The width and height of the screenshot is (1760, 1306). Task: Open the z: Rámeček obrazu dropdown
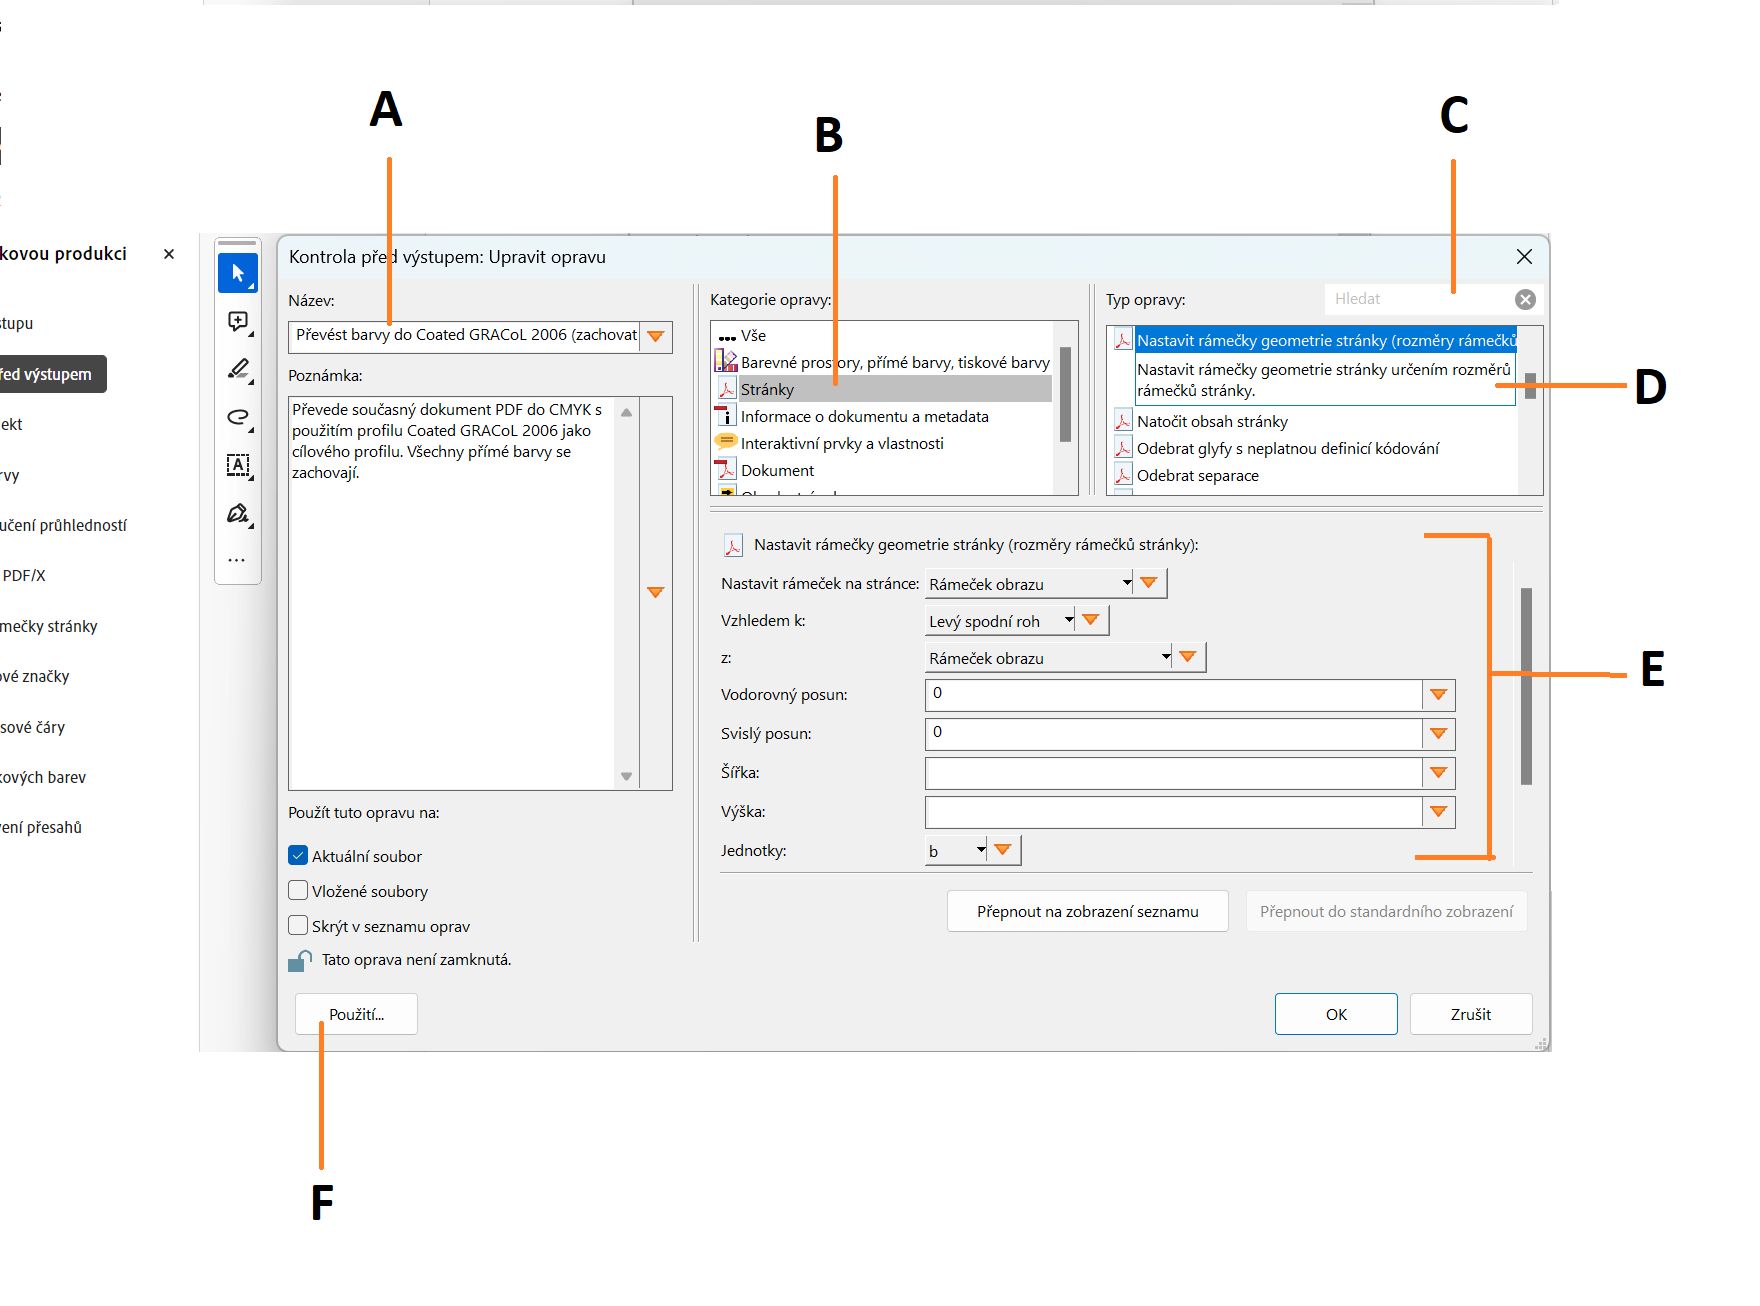point(1049,658)
